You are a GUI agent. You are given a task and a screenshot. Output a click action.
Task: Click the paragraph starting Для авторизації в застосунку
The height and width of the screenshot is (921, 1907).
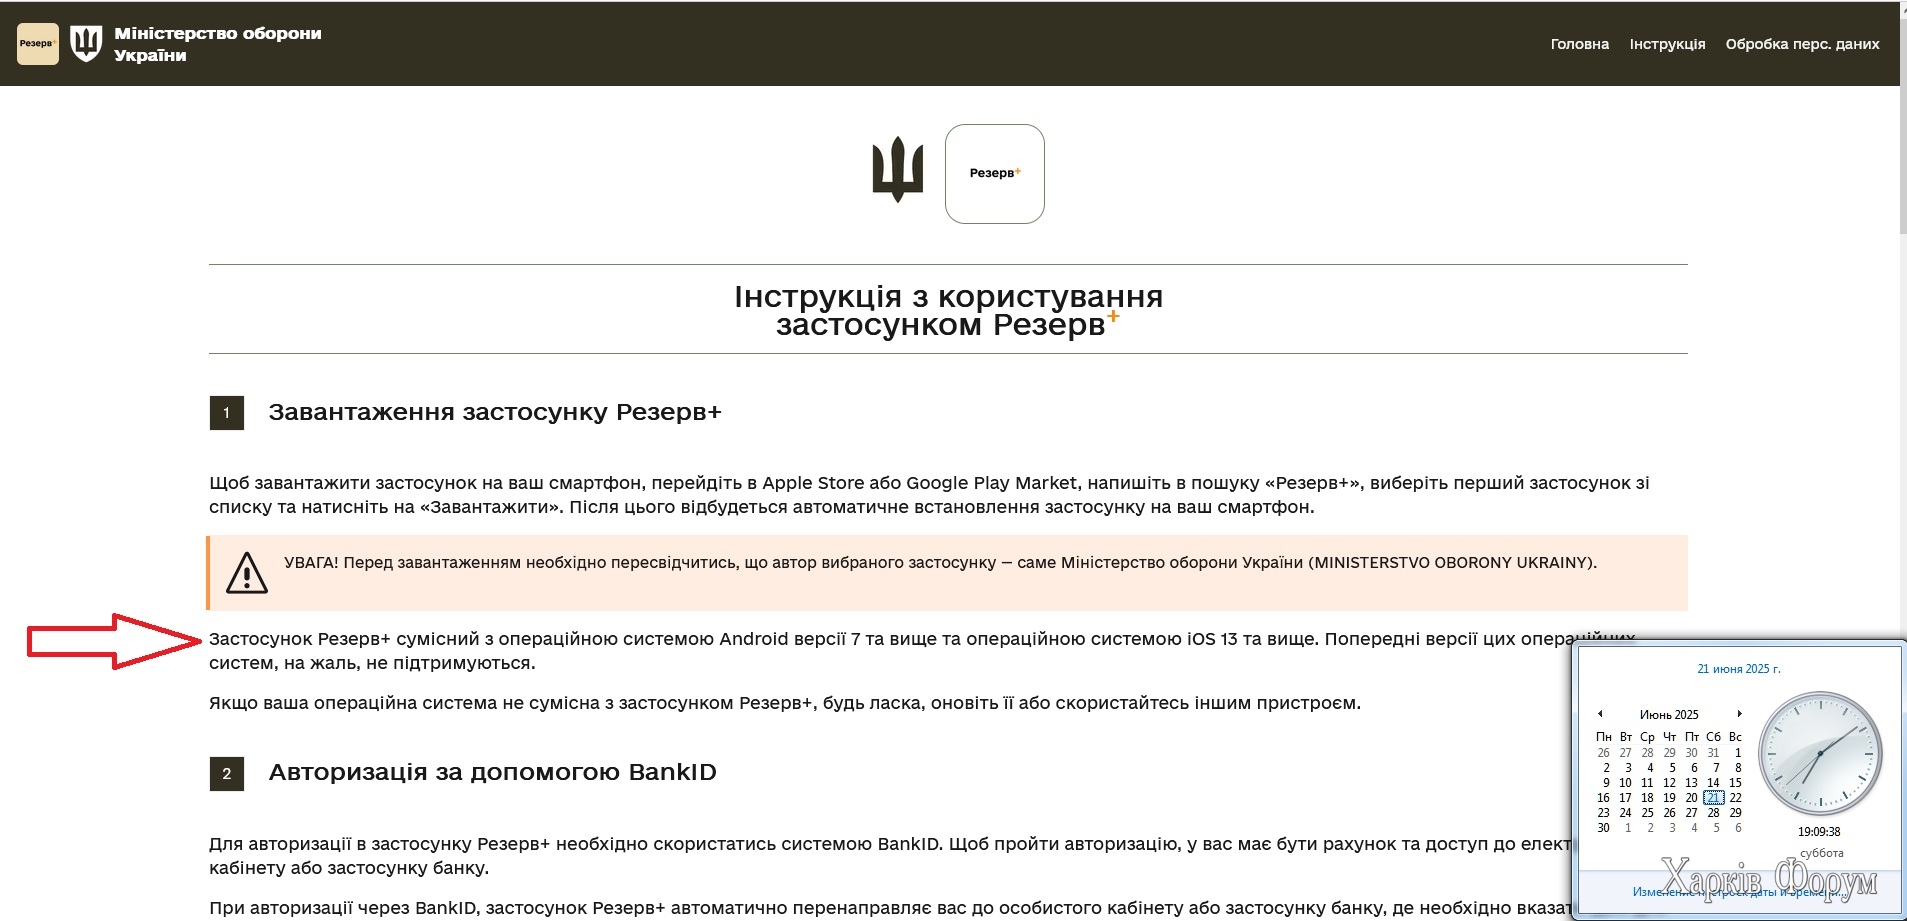[x=890, y=856]
